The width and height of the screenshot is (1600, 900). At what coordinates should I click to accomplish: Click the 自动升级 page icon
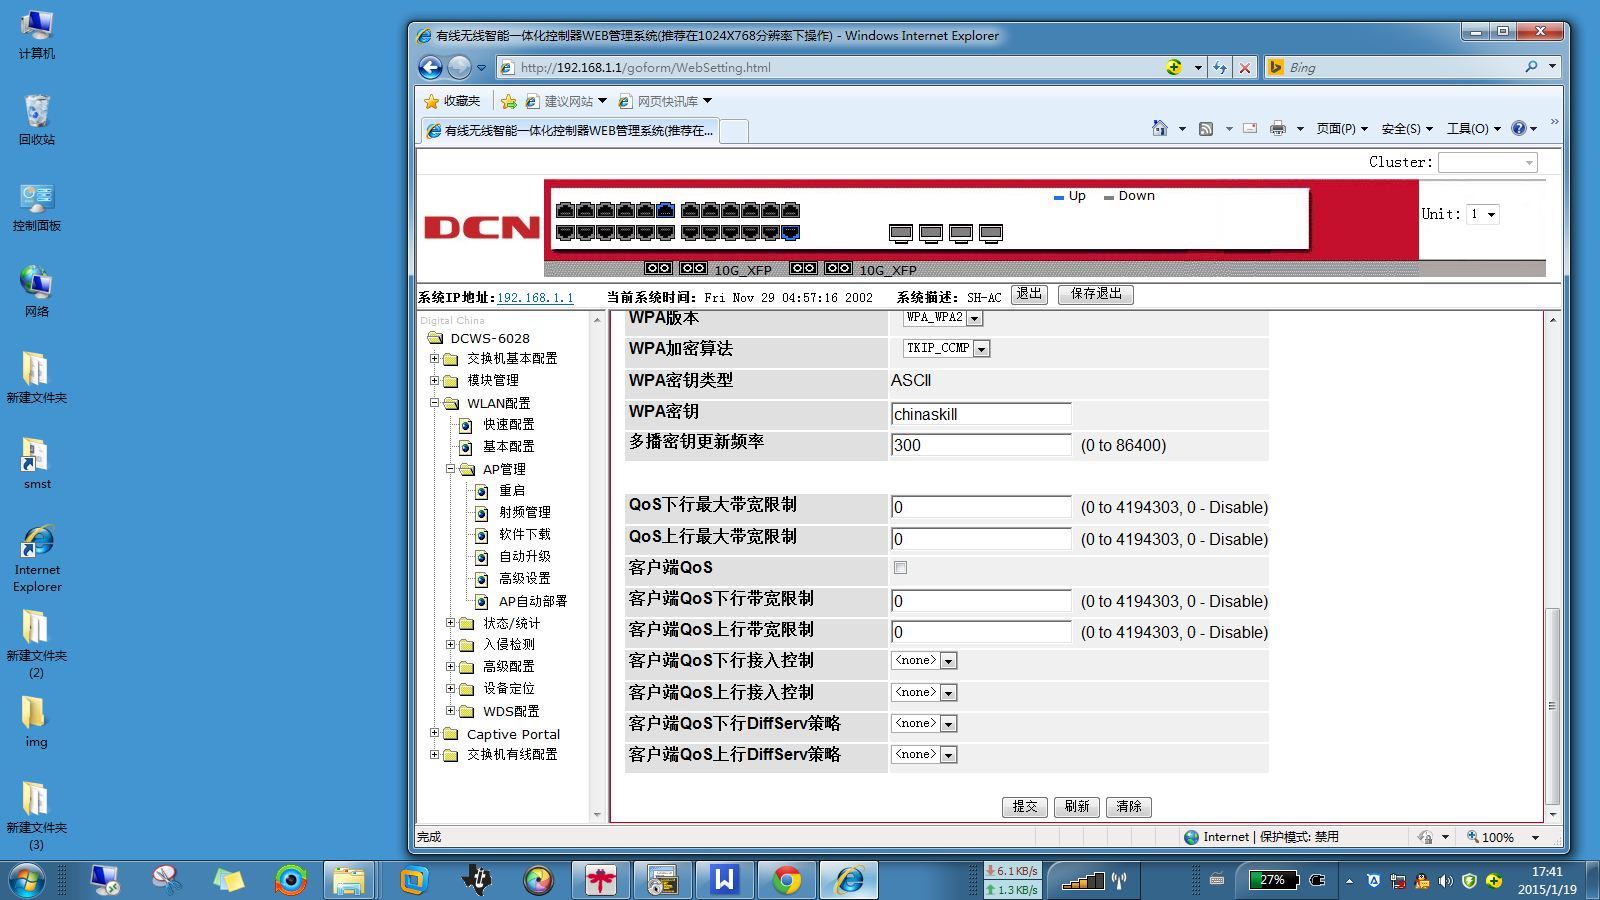(x=481, y=557)
